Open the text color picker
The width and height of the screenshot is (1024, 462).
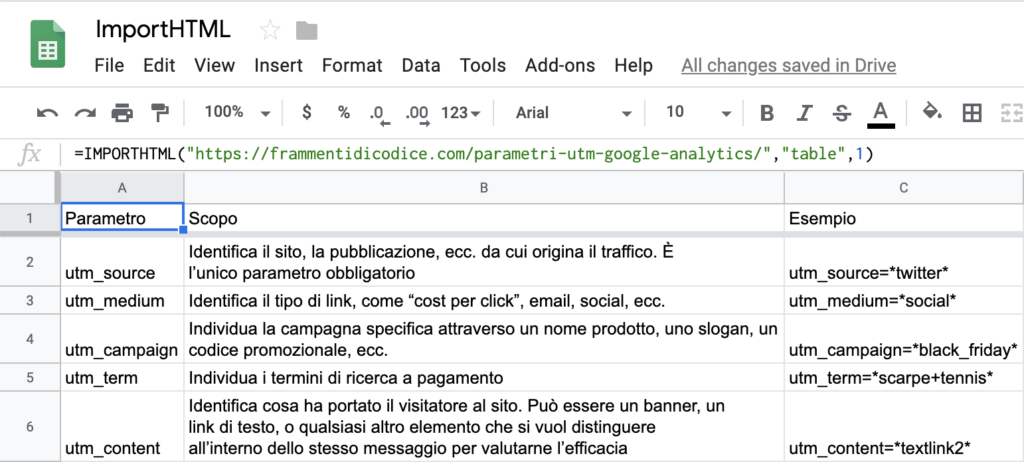(x=881, y=114)
